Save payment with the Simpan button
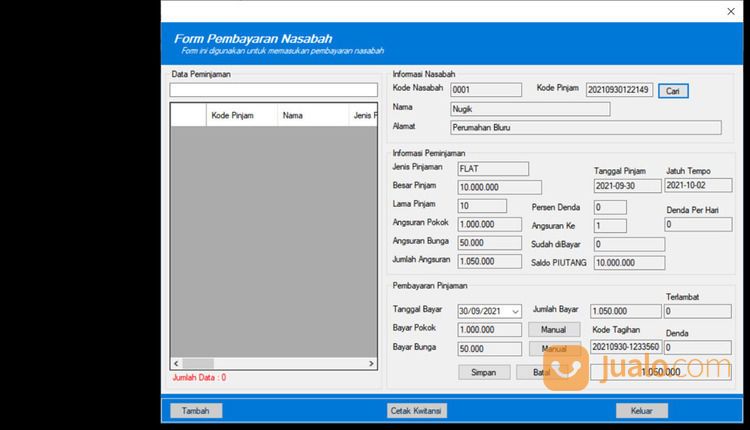 point(484,372)
